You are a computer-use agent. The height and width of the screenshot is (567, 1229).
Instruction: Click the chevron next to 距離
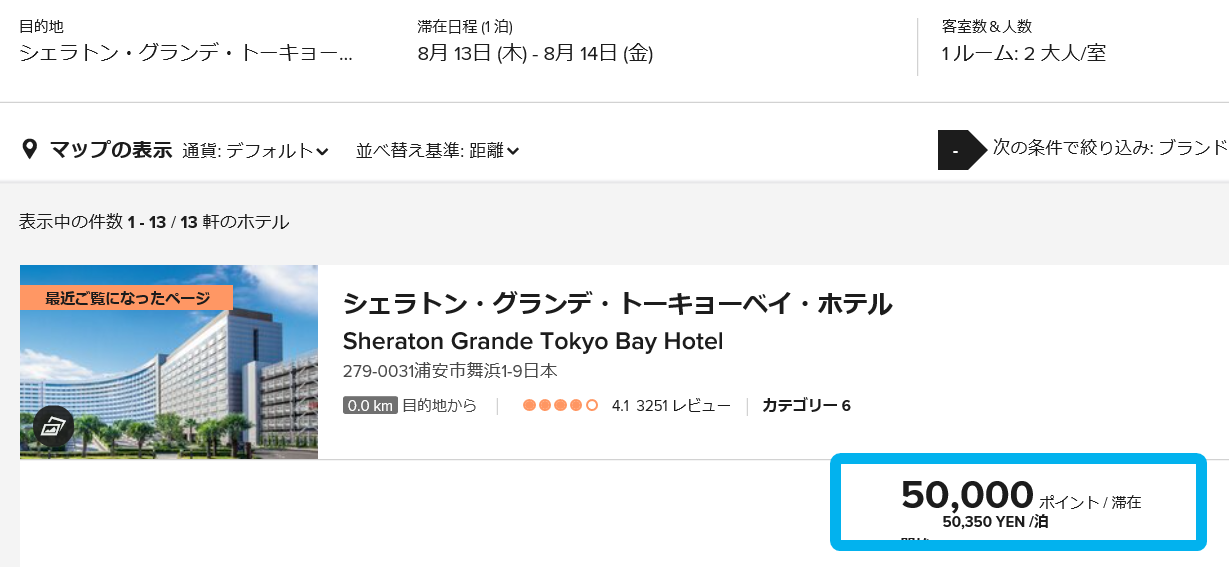[x=512, y=152]
